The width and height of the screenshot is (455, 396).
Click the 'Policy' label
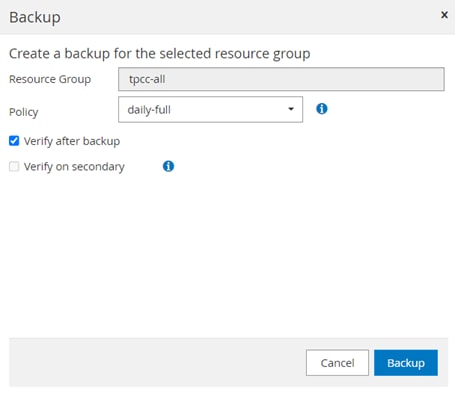[x=24, y=112]
